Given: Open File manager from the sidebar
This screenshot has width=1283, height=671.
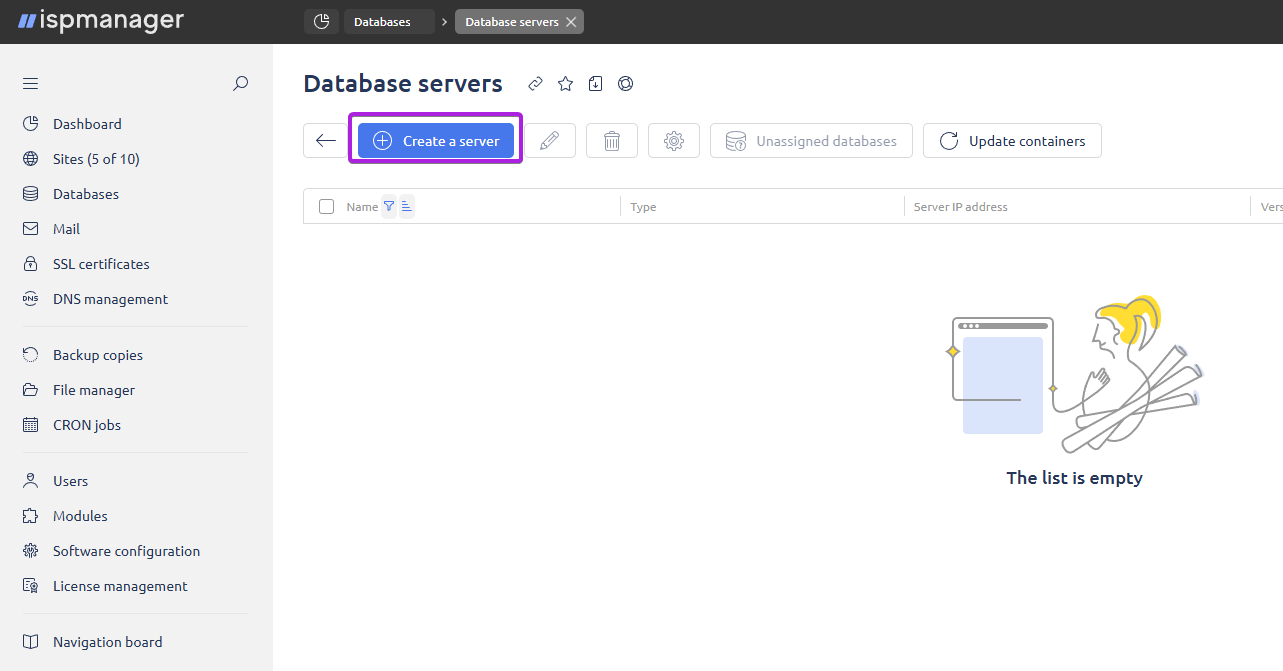Looking at the screenshot, I should coord(93,390).
